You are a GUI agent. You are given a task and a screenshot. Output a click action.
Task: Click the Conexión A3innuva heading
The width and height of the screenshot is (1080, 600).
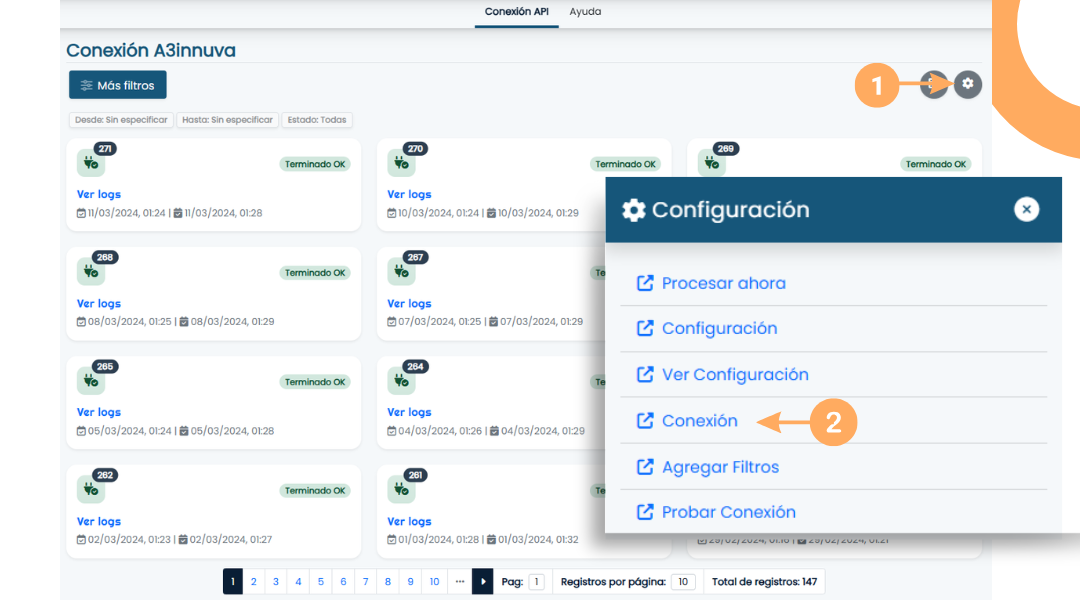151,50
